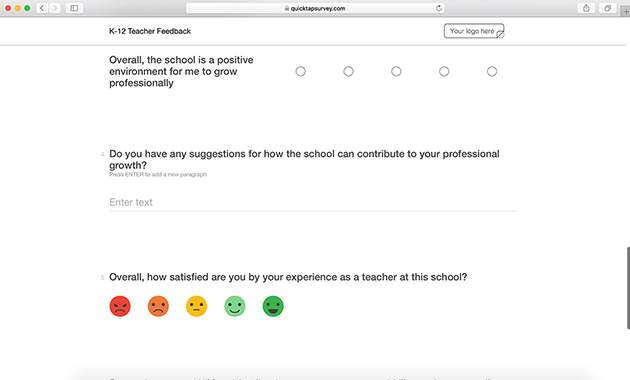Select the second radio button in the row
The width and height of the screenshot is (630, 380).
coord(348,72)
